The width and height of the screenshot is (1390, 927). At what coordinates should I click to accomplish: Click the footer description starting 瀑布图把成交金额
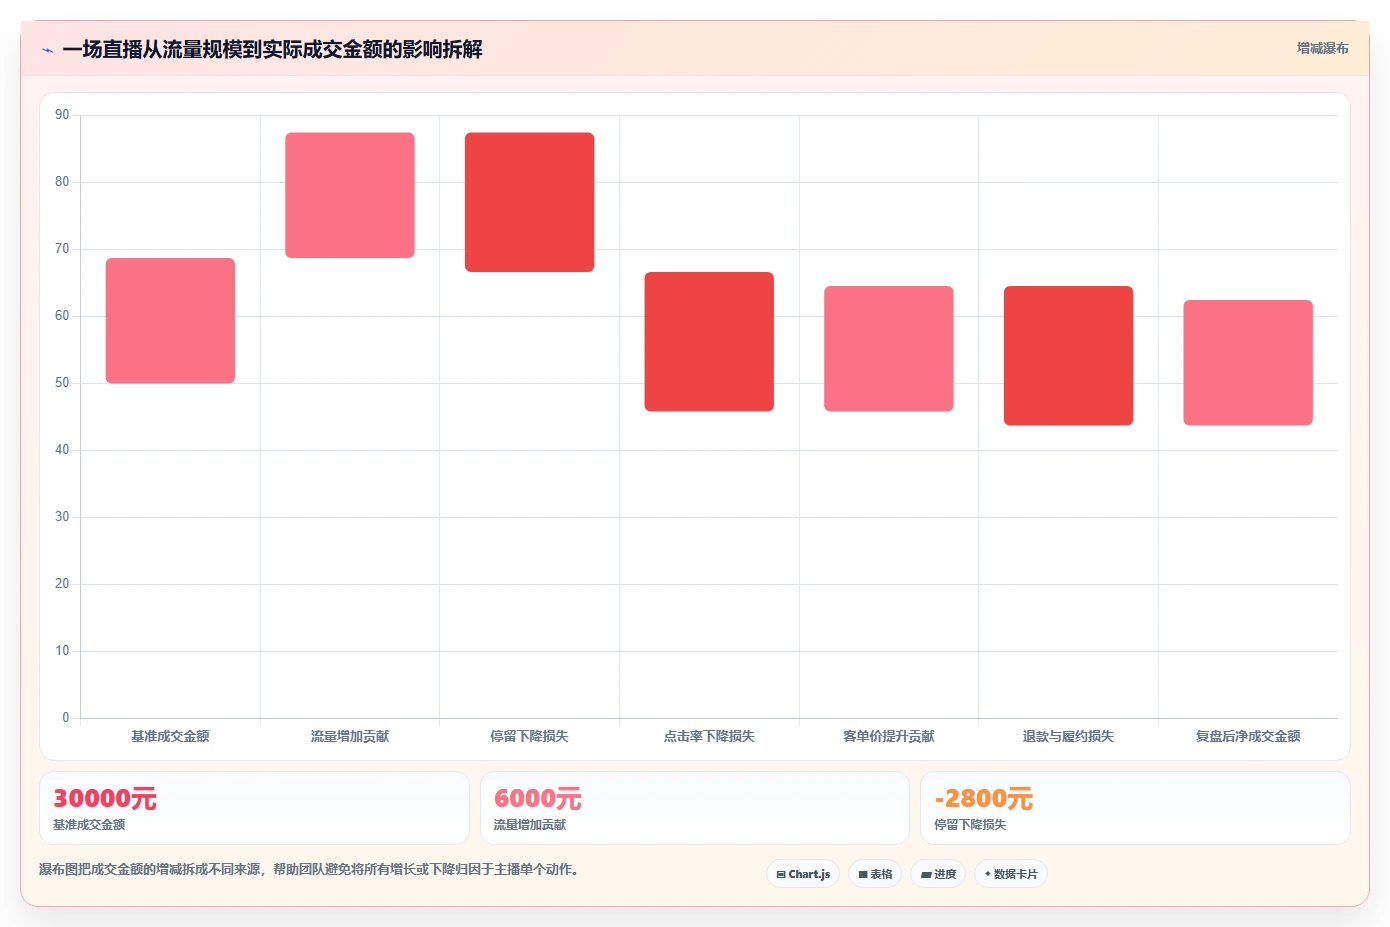309,869
